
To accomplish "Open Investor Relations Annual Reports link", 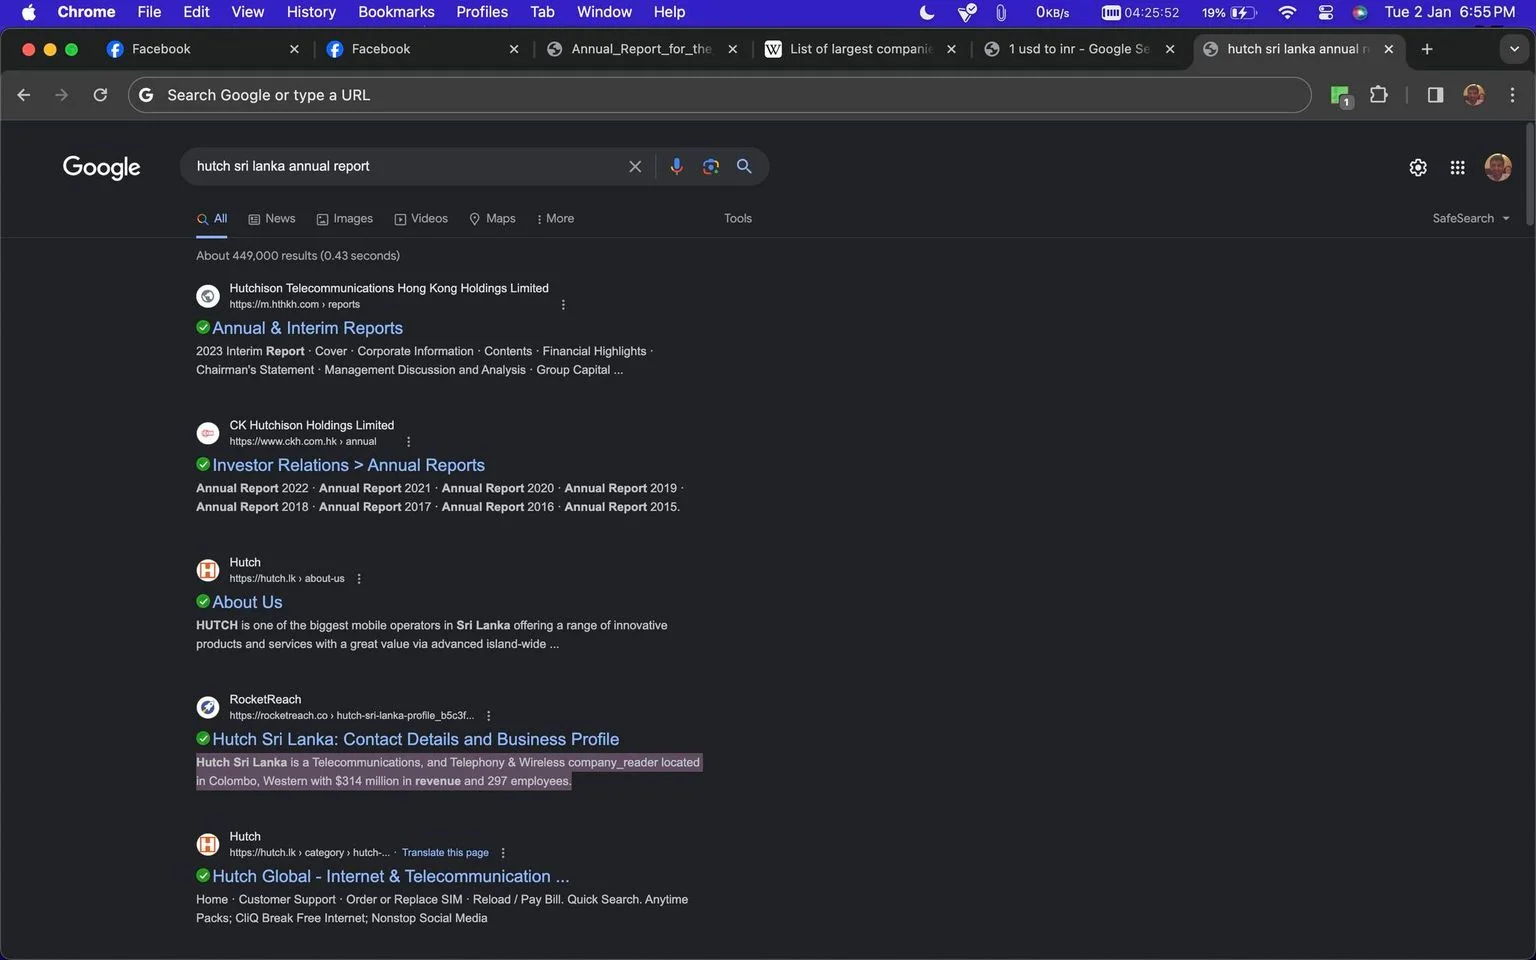I will point(348,465).
